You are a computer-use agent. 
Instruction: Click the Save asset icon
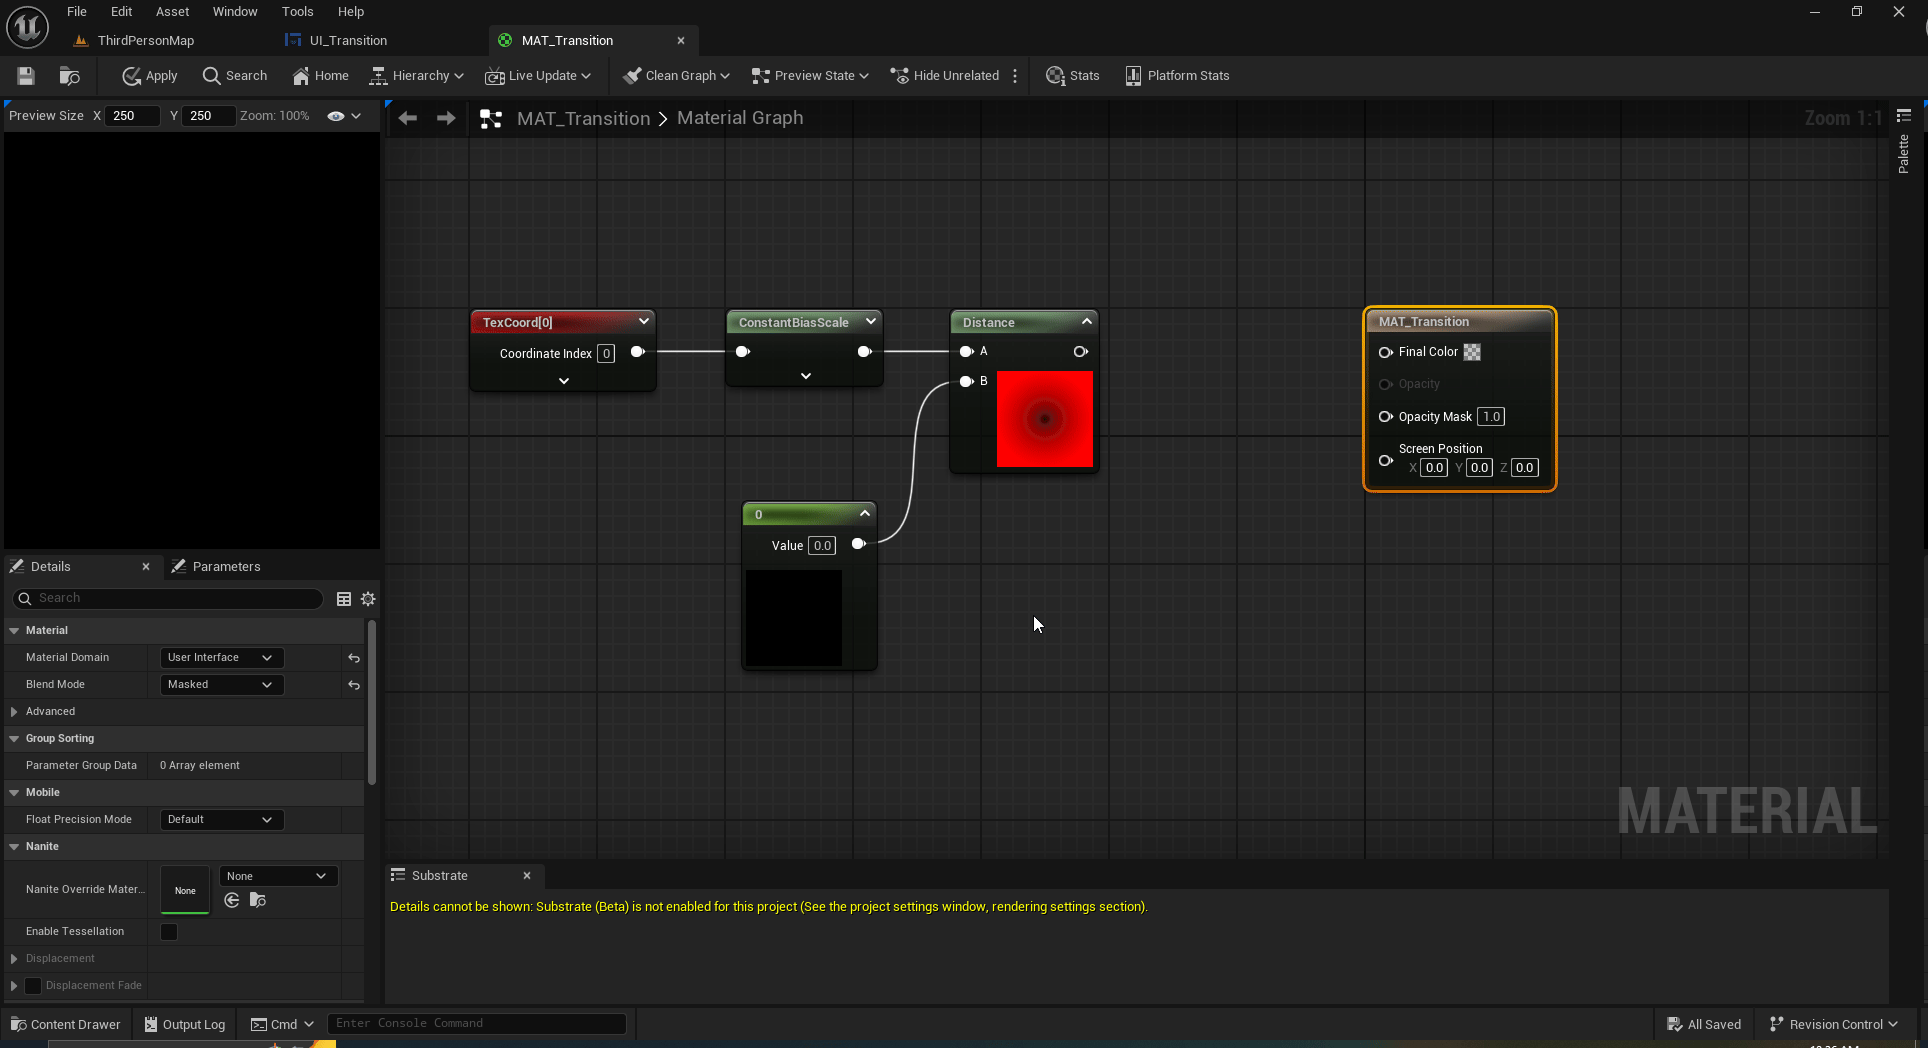tap(26, 76)
